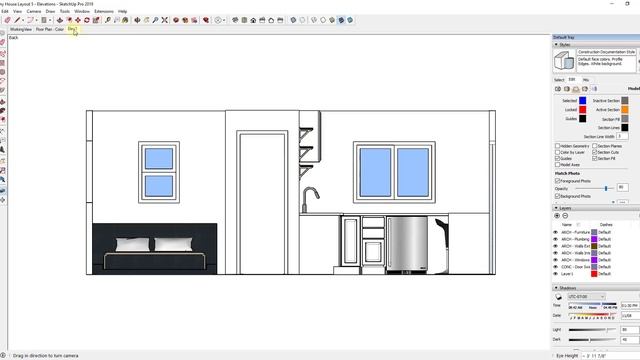Enable Section Planes checkbox
The height and width of the screenshot is (360, 640).
click(x=595, y=146)
